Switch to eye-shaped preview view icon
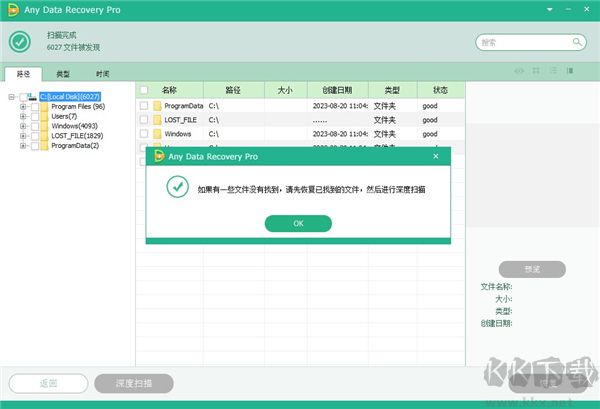 [519, 71]
